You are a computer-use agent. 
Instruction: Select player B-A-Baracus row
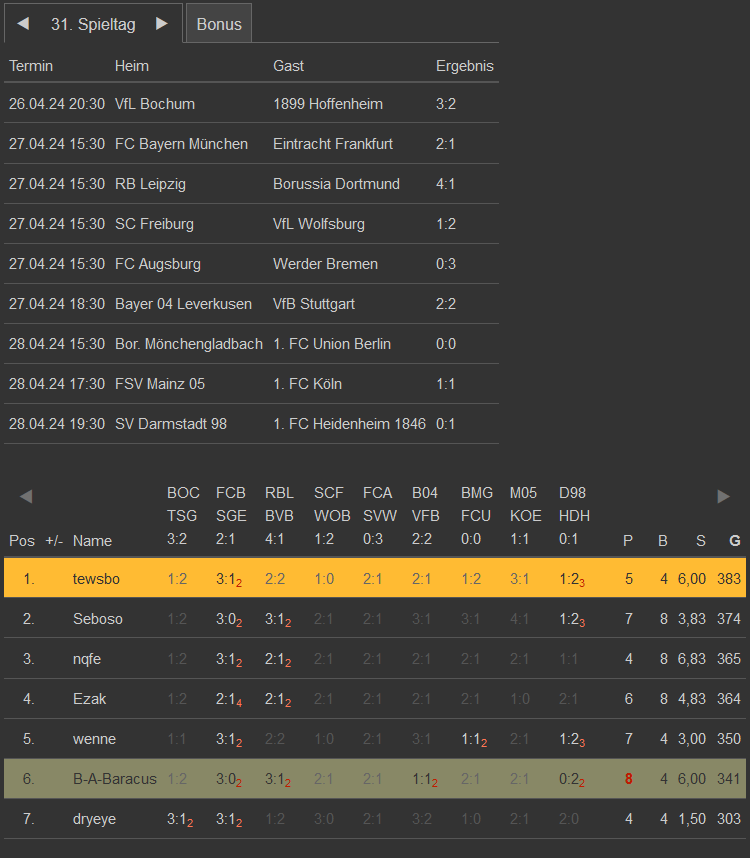(x=115, y=779)
